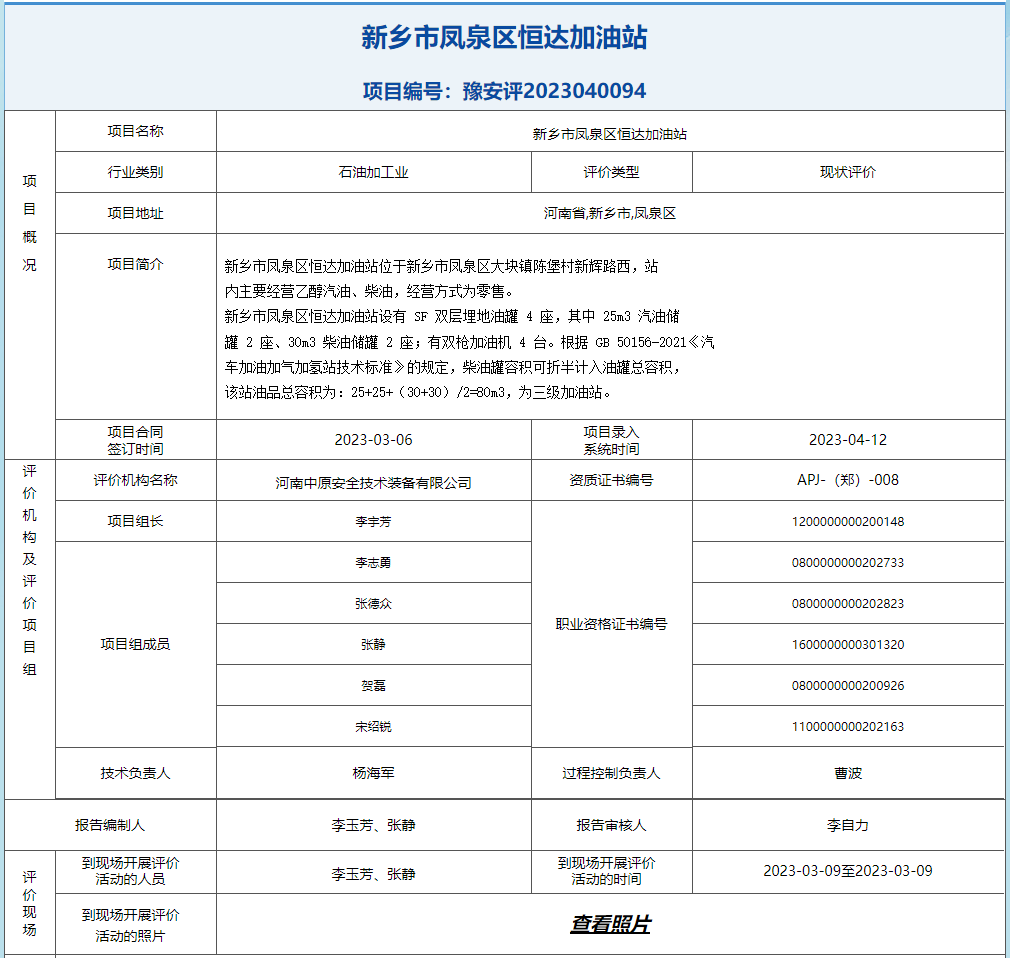Click the 报告编制人 label
Viewport: 1010px width, 958px height.
pyautogui.click(x=110, y=825)
